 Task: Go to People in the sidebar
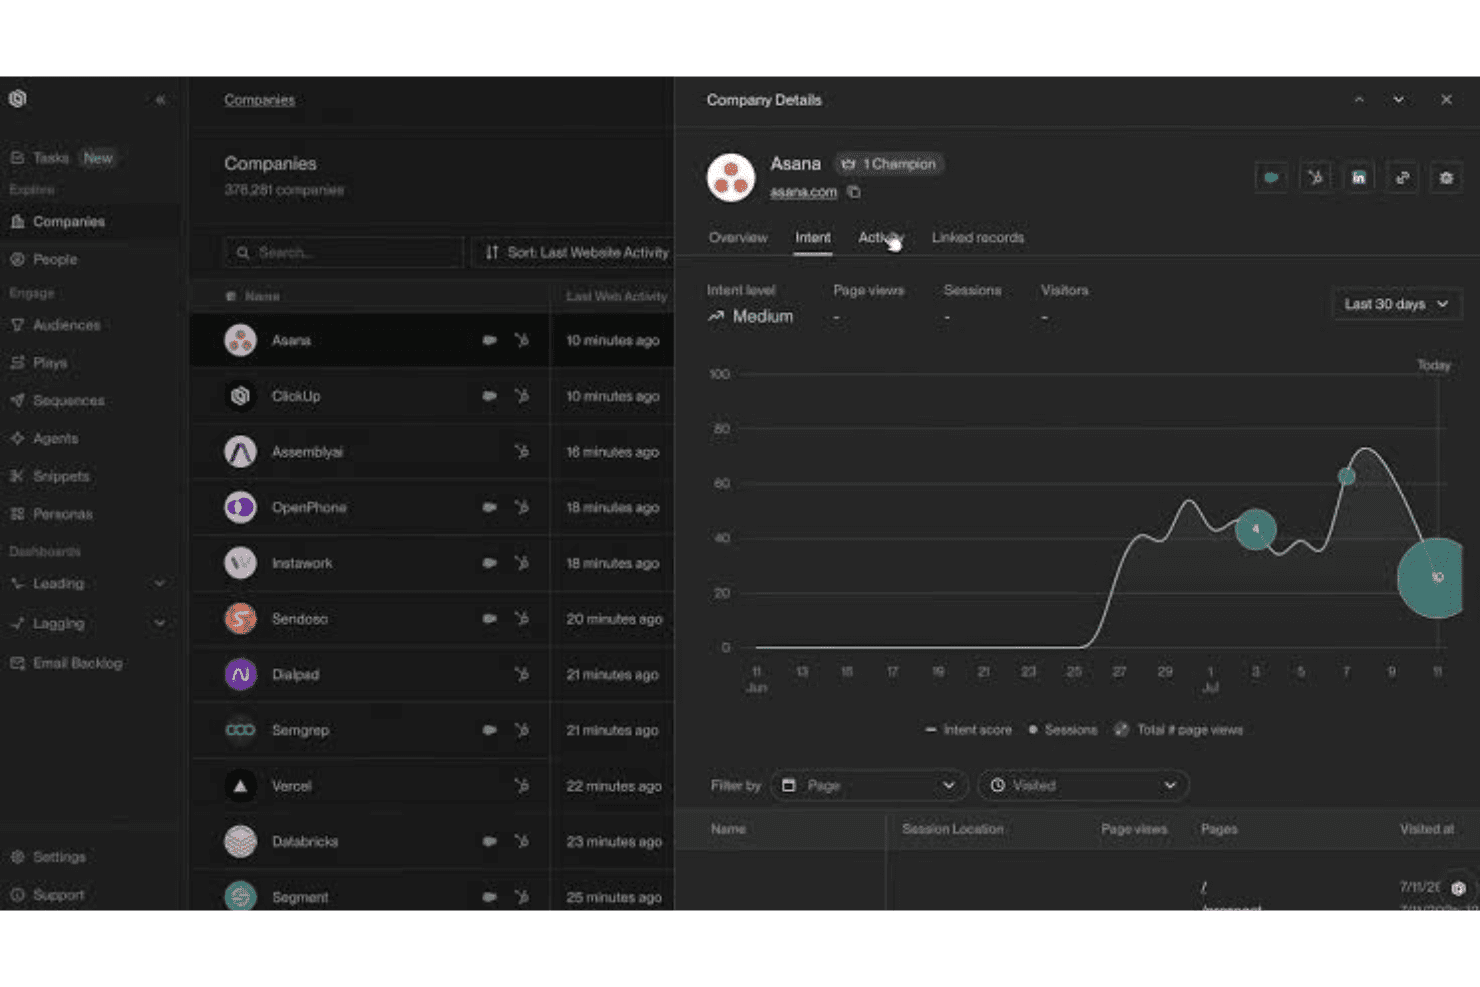click(55, 259)
